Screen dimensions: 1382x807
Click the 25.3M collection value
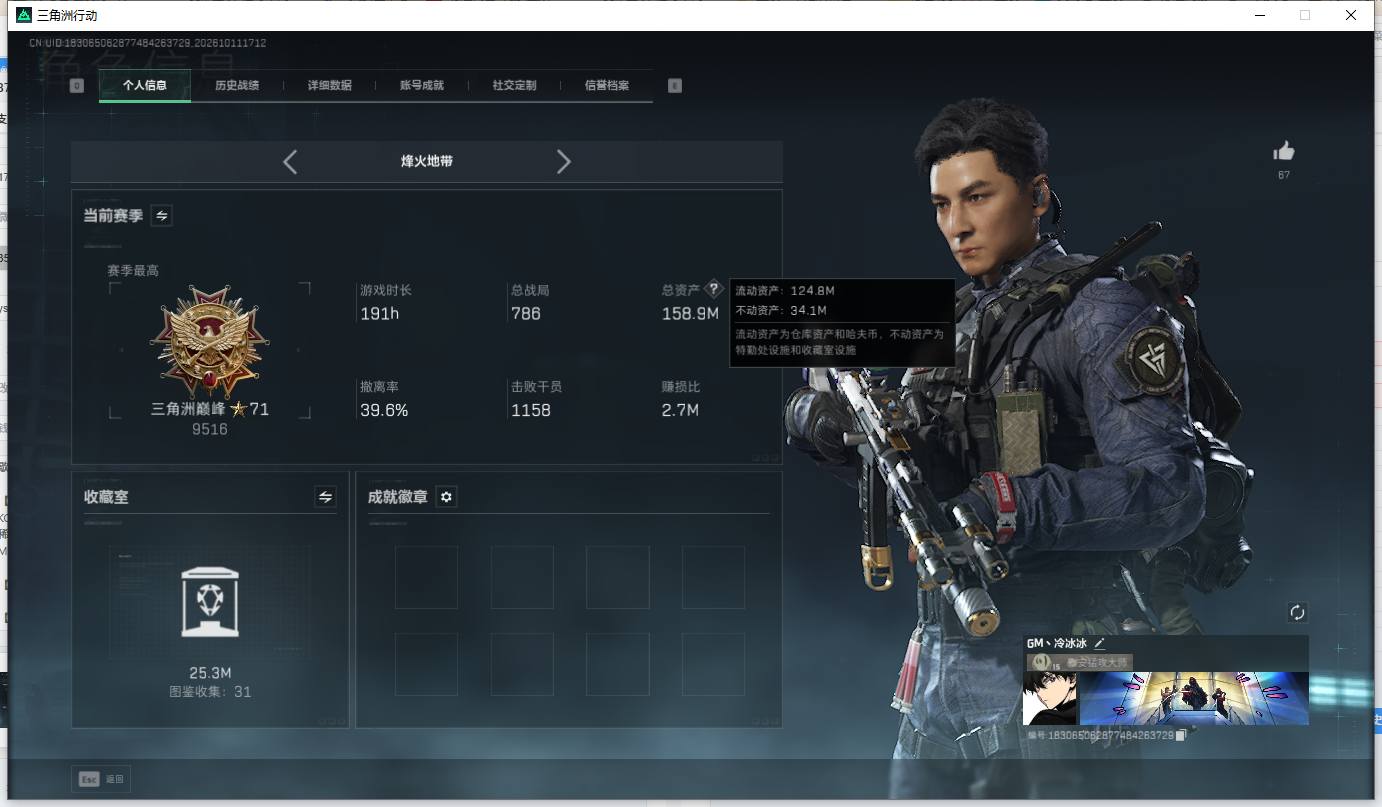coord(210,673)
